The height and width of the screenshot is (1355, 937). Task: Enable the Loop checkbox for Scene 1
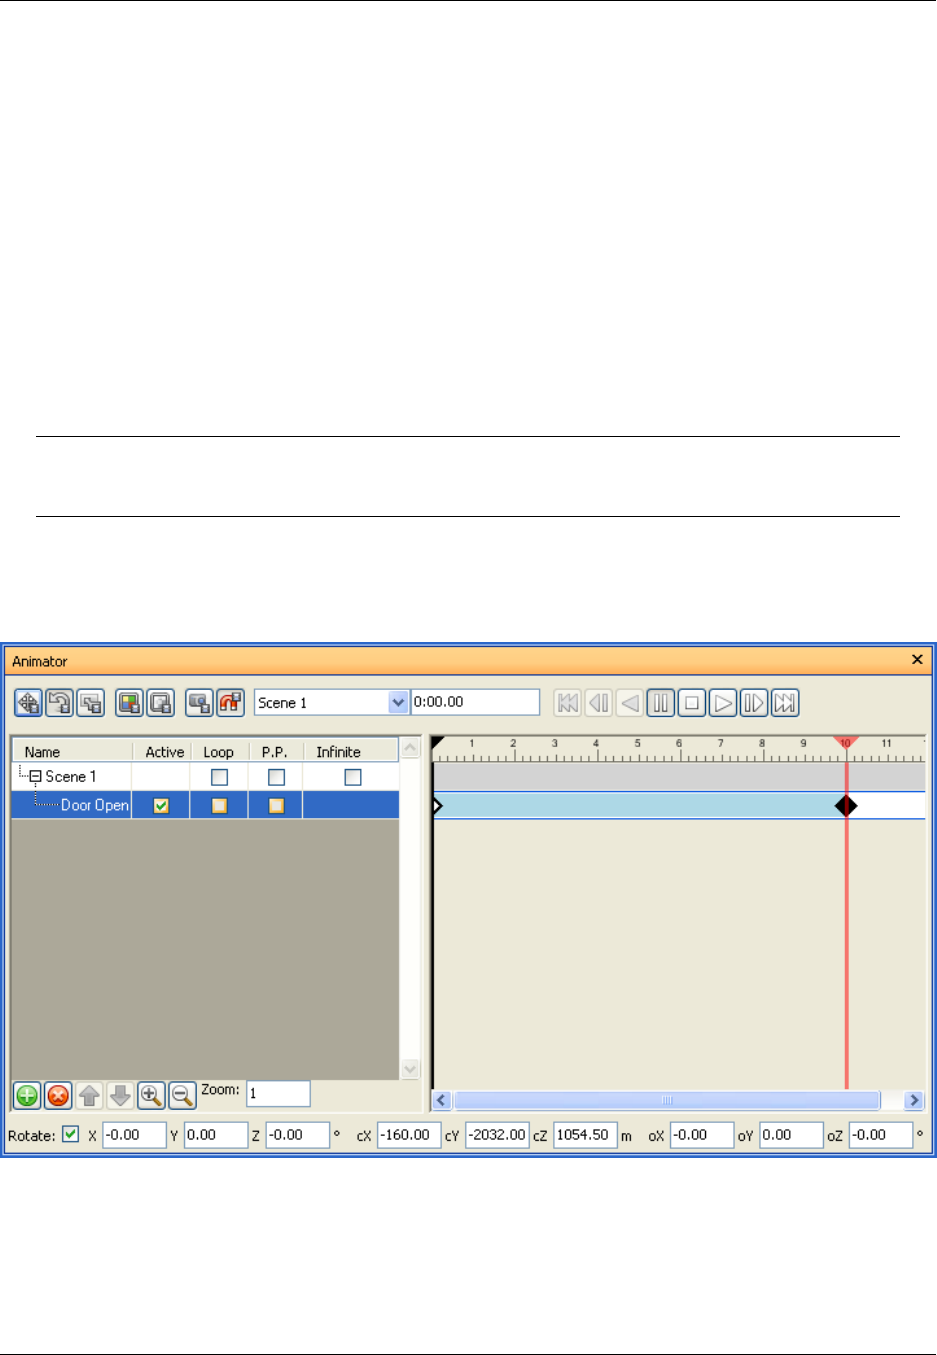click(219, 777)
